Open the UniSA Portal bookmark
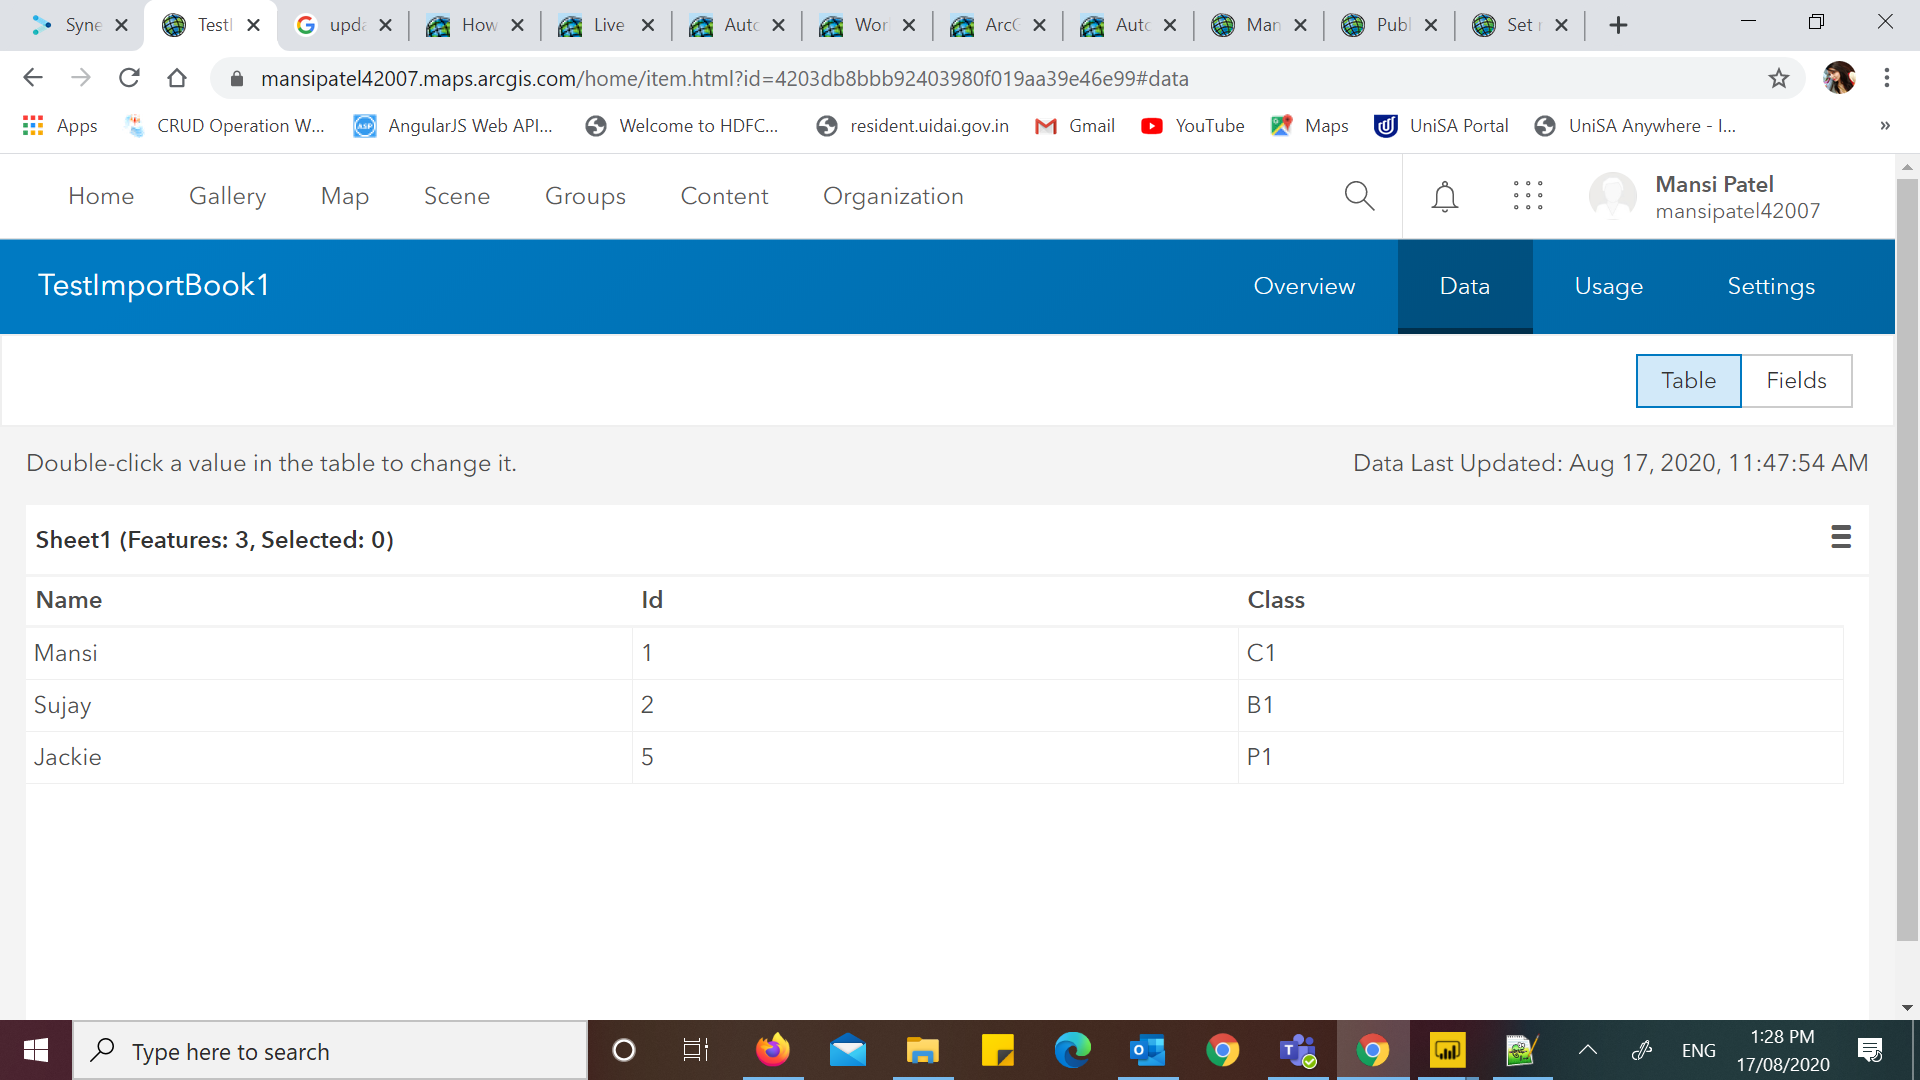The image size is (1920, 1080). pos(1441,126)
